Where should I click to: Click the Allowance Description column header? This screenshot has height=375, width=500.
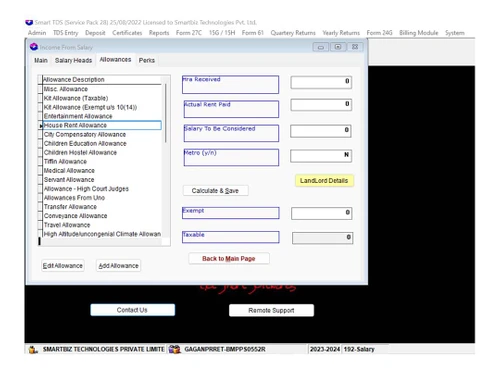click(x=102, y=80)
